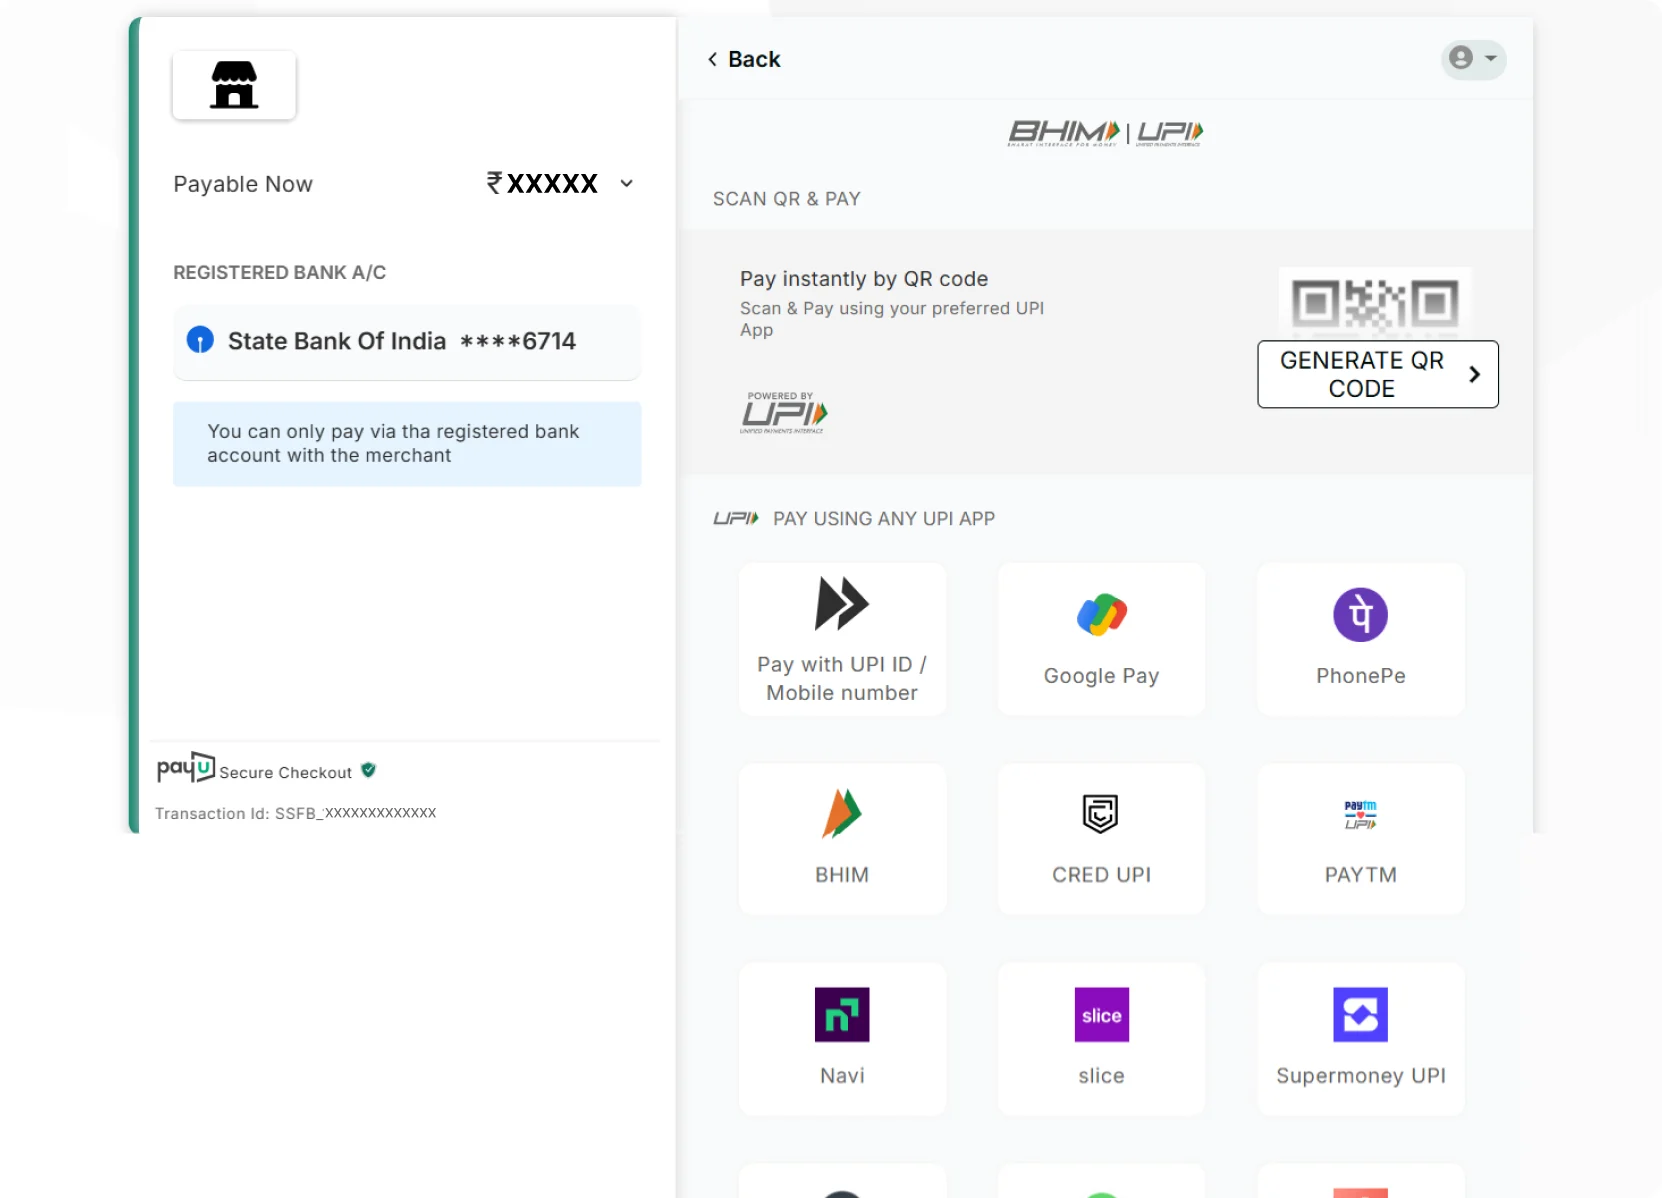1662x1198 pixels.
Task: Choose the CRED UPI option
Action: click(1101, 839)
